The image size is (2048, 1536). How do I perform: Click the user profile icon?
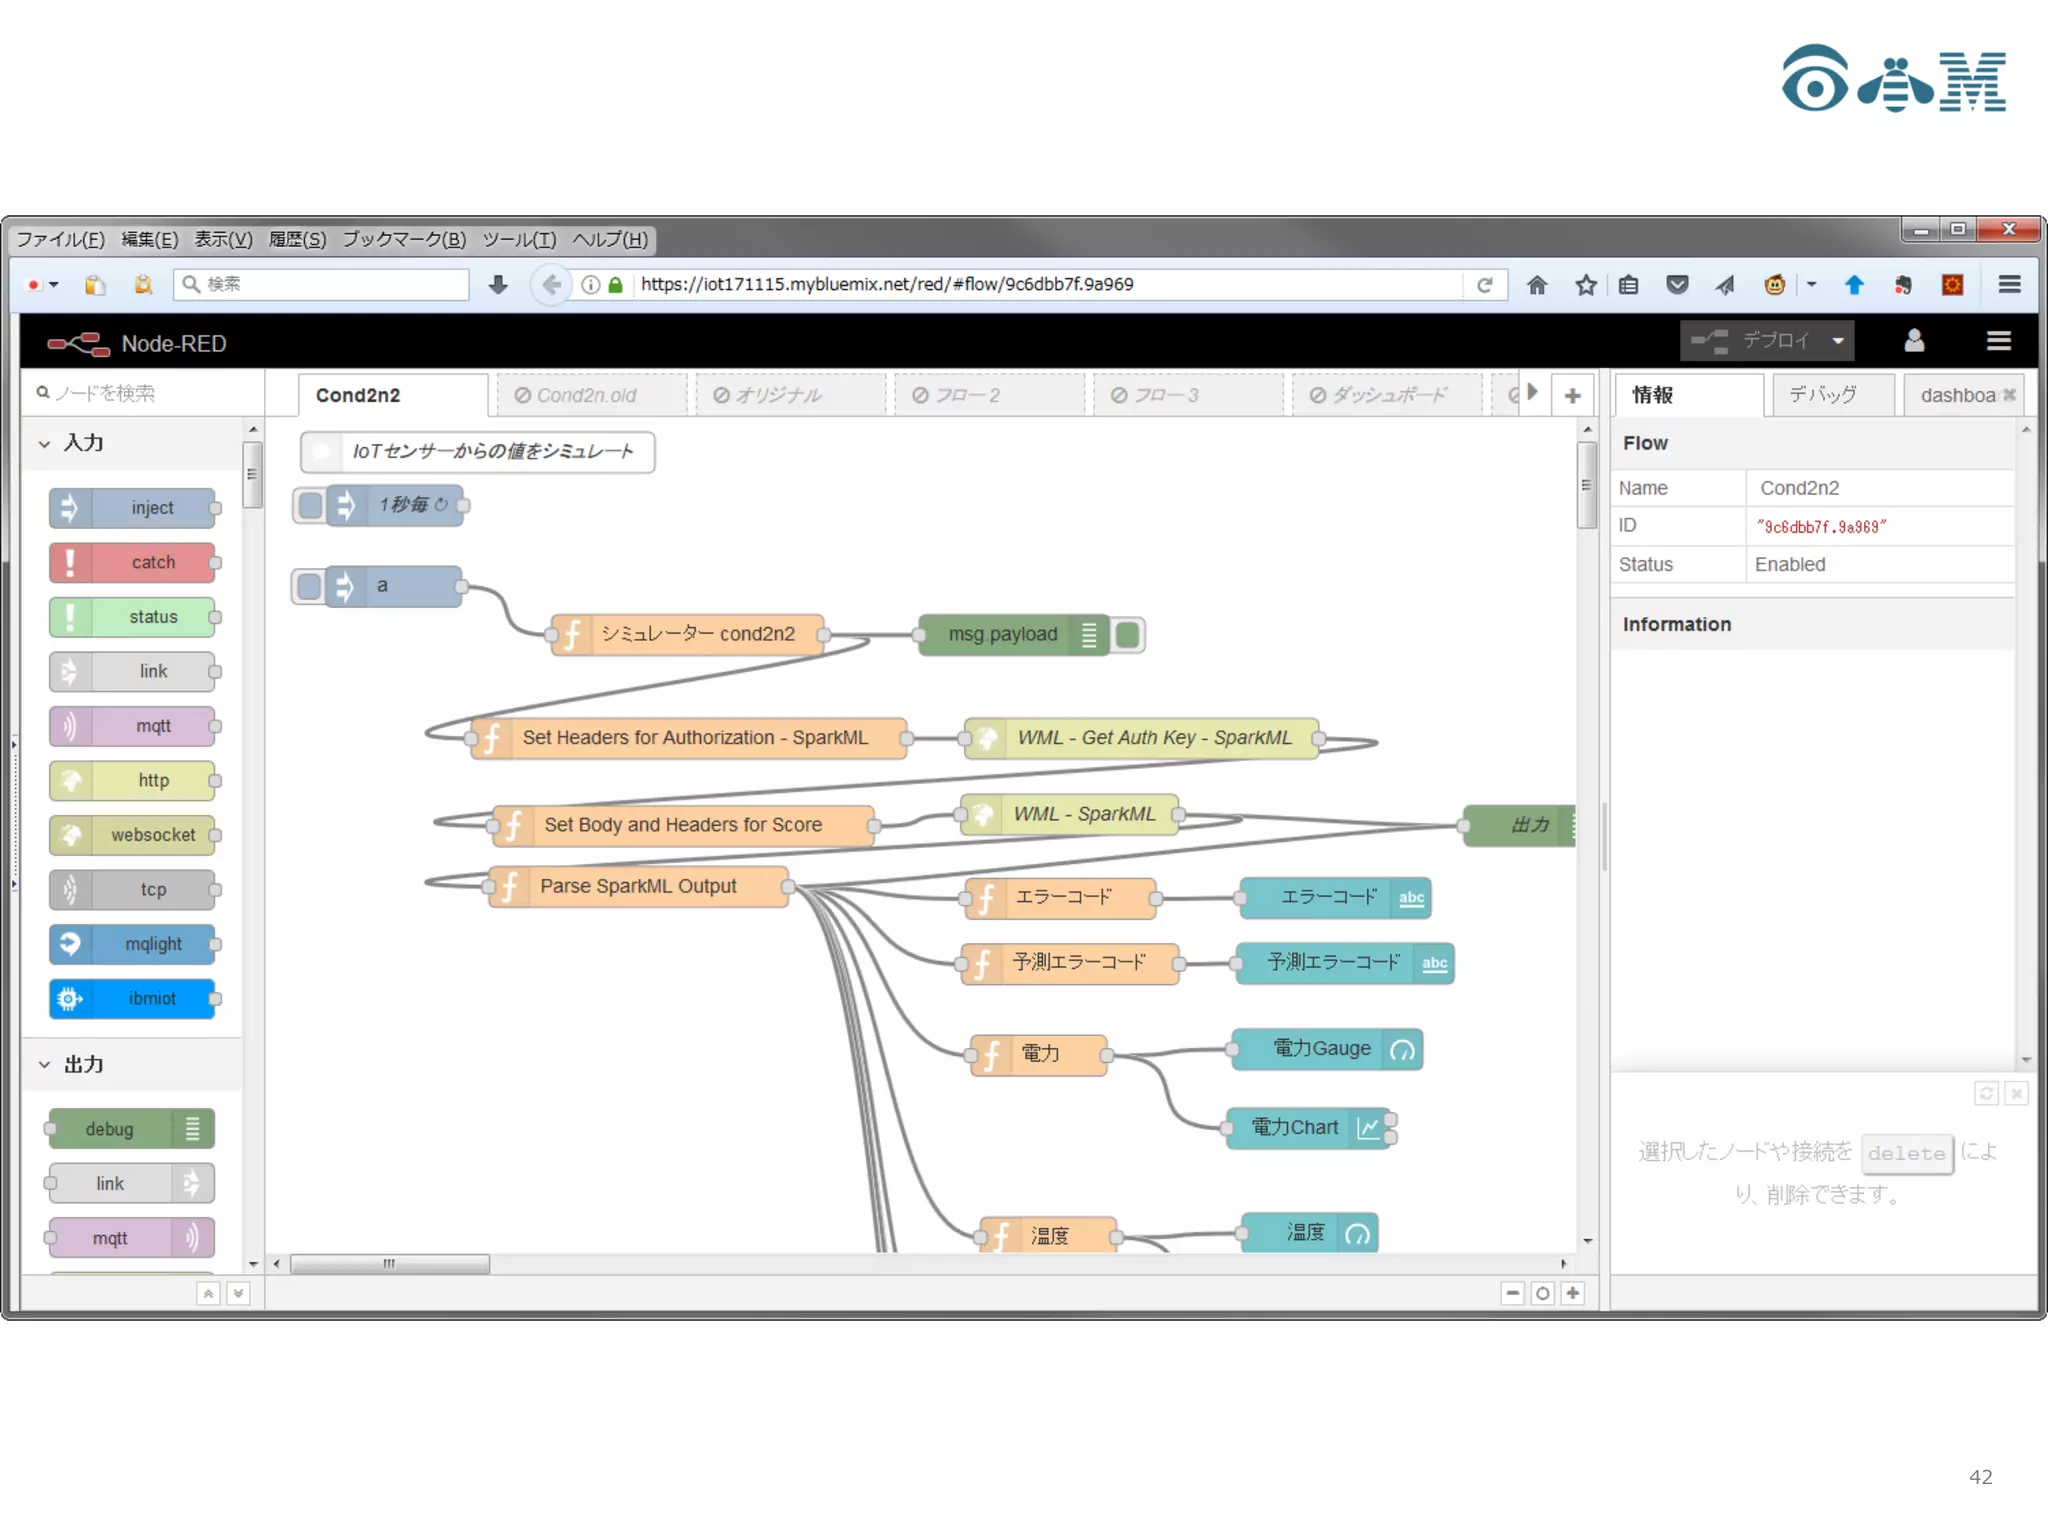[1914, 342]
